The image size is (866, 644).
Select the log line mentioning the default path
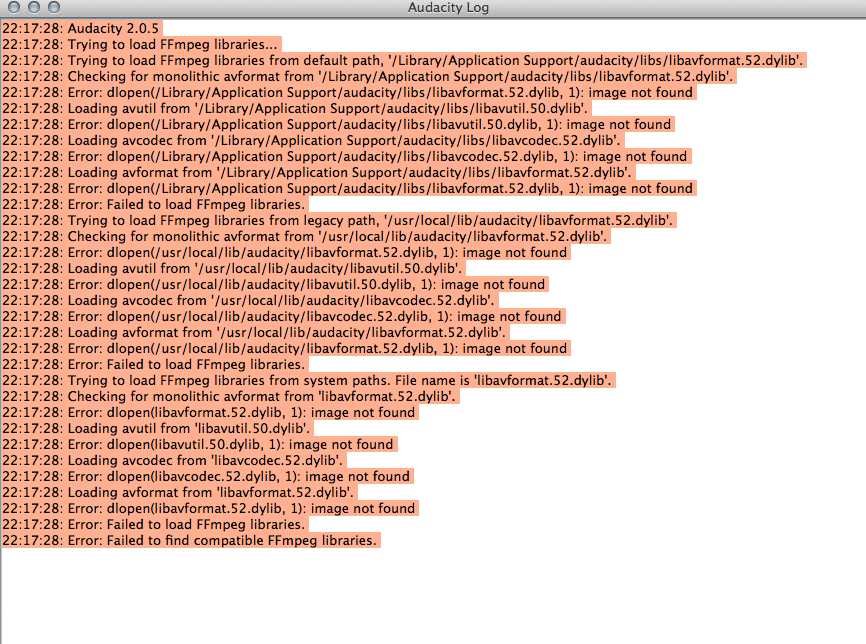[x=300, y=60]
